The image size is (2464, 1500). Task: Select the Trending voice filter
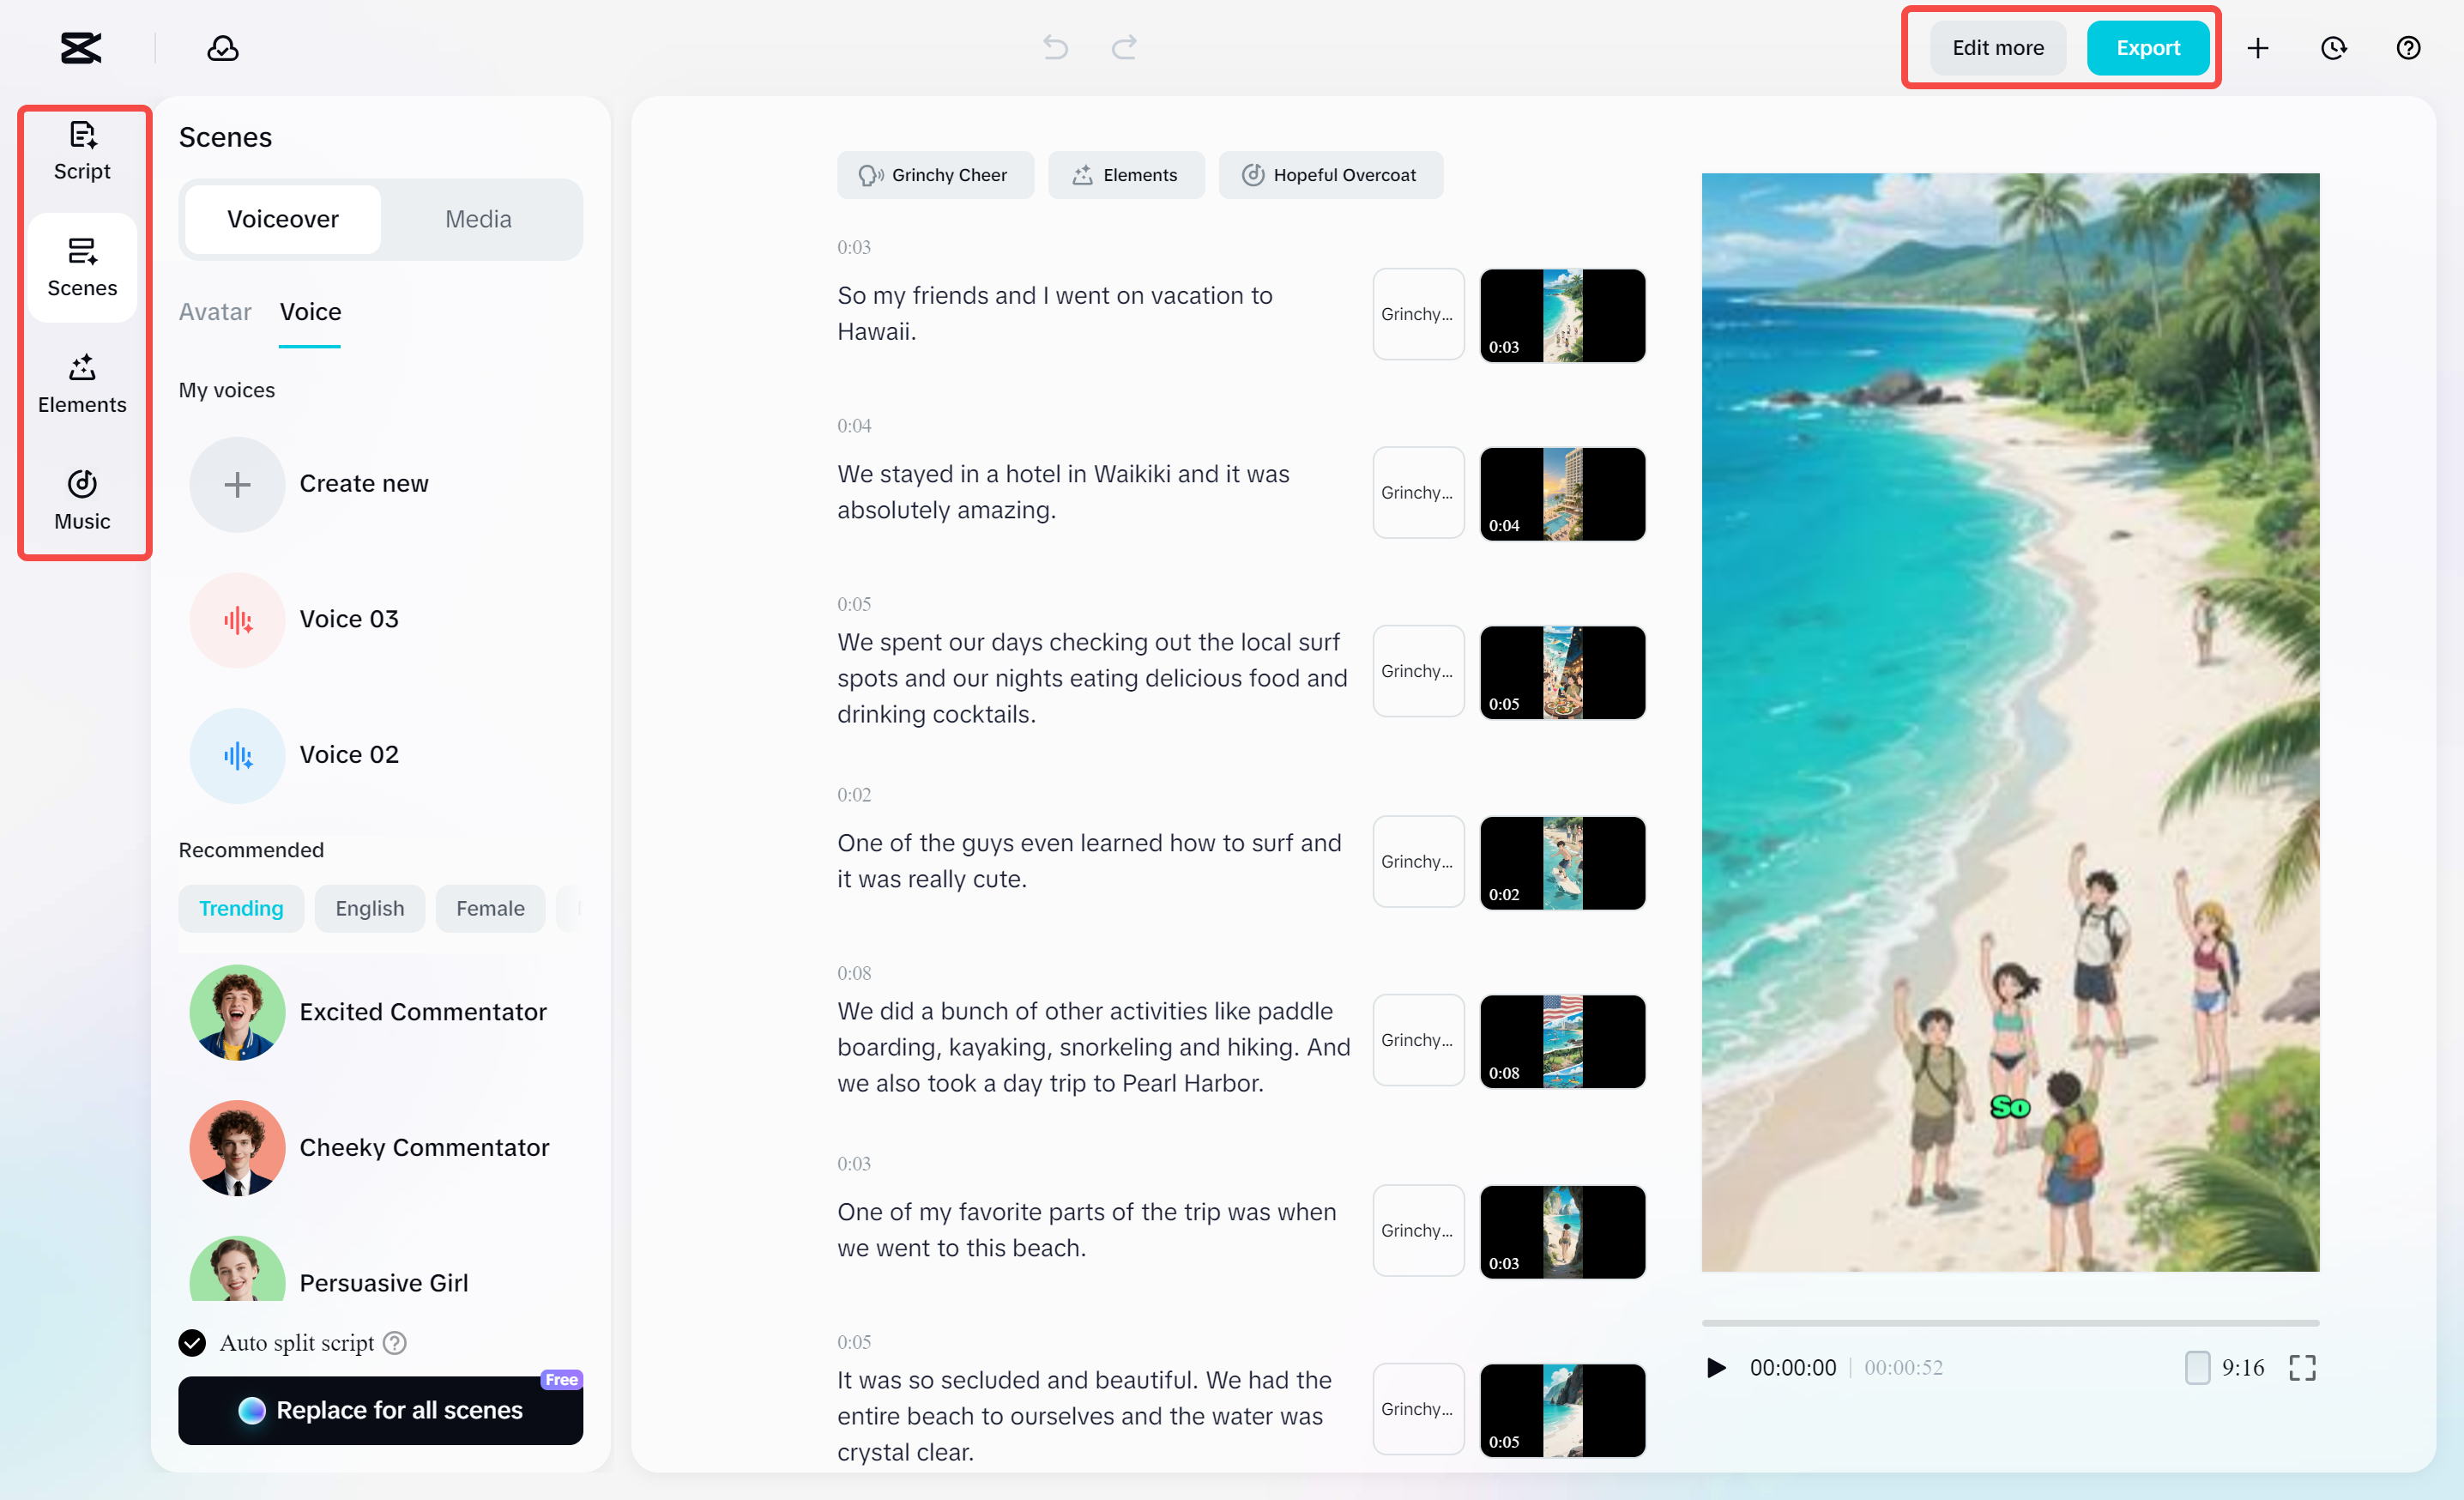point(241,908)
